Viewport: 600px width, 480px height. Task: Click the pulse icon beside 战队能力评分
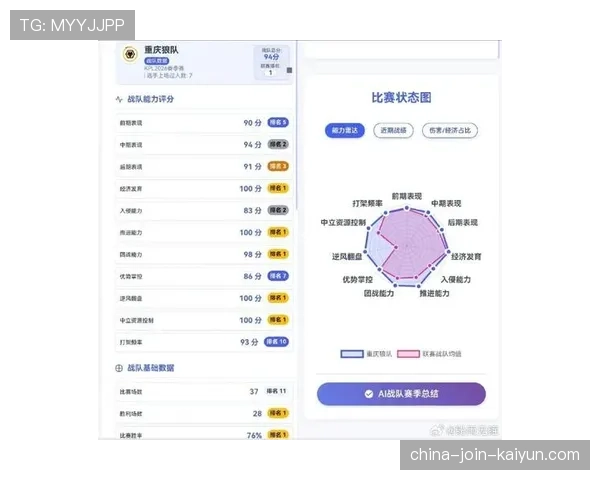(119, 99)
